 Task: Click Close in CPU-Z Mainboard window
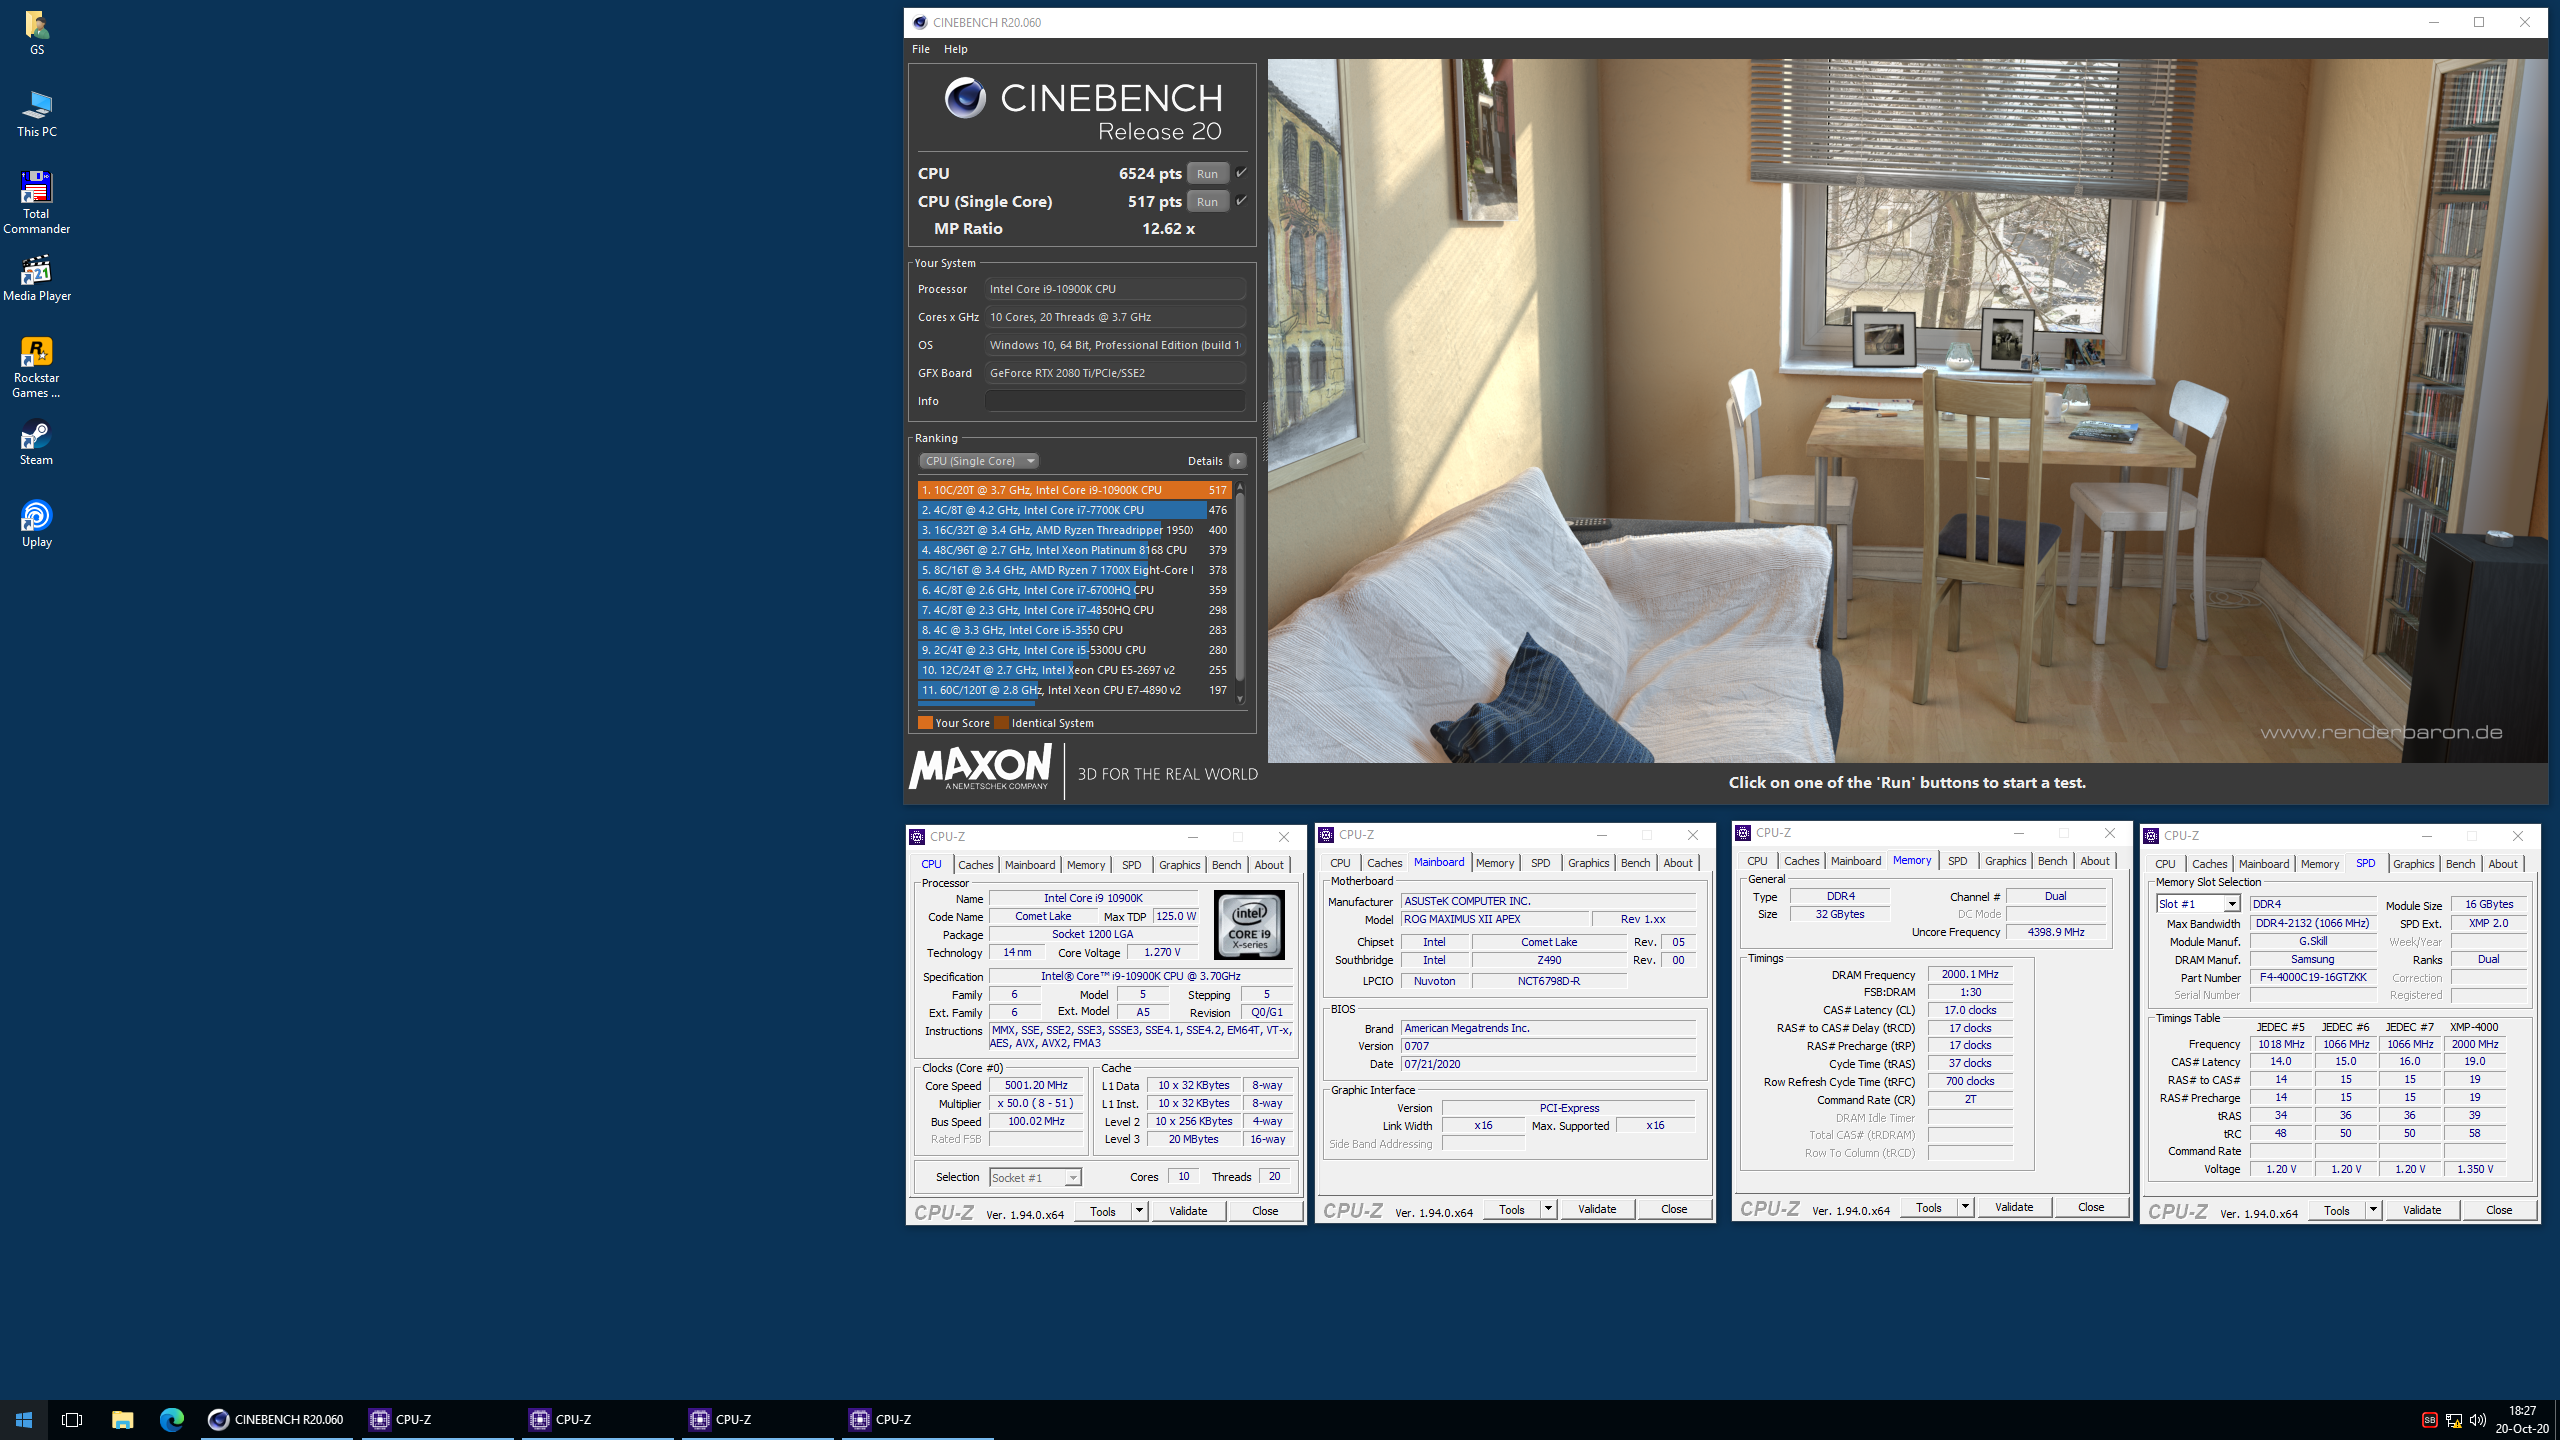1674,1209
